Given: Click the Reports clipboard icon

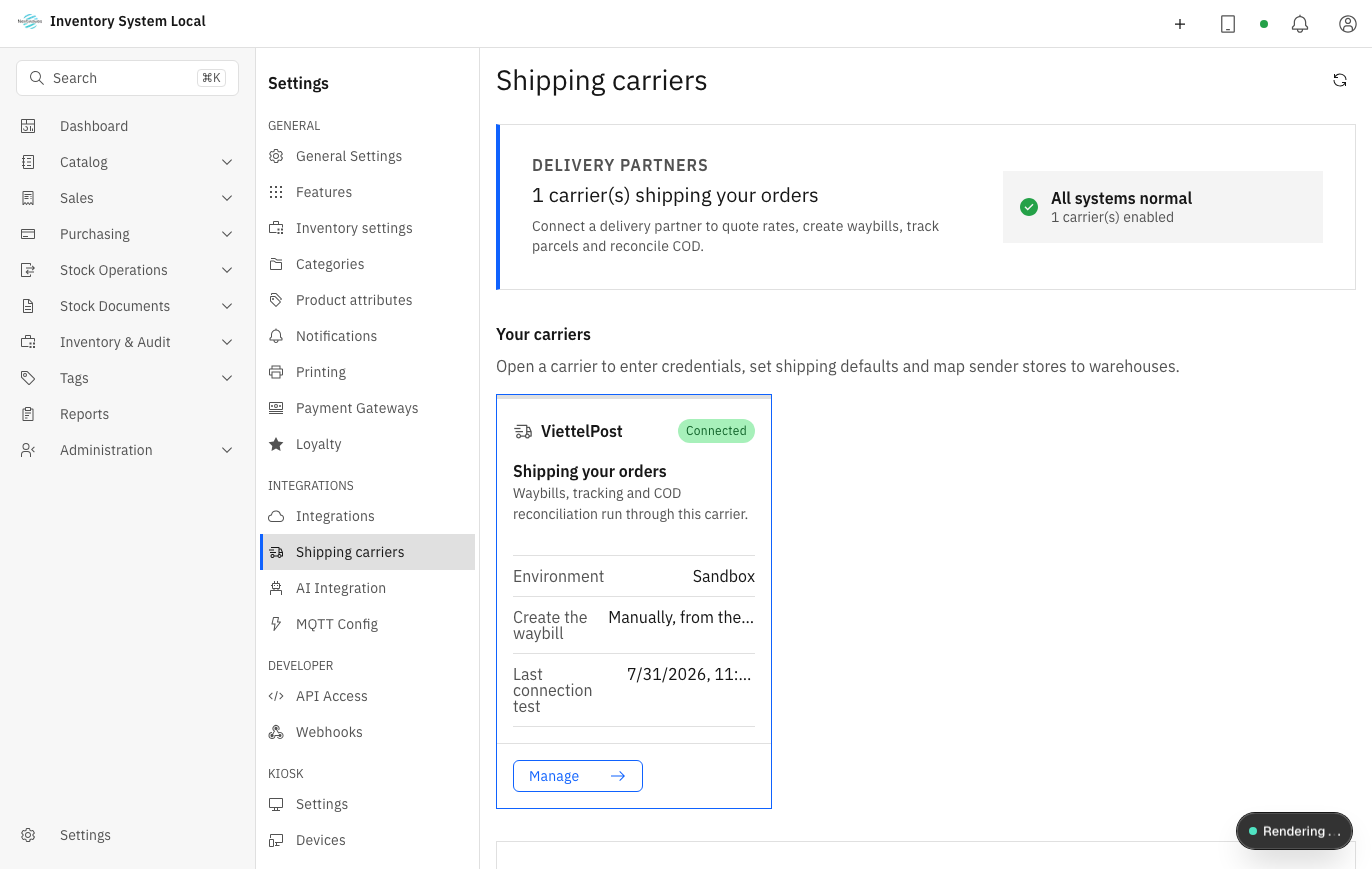Looking at the screenshot, I should [28, 414].
